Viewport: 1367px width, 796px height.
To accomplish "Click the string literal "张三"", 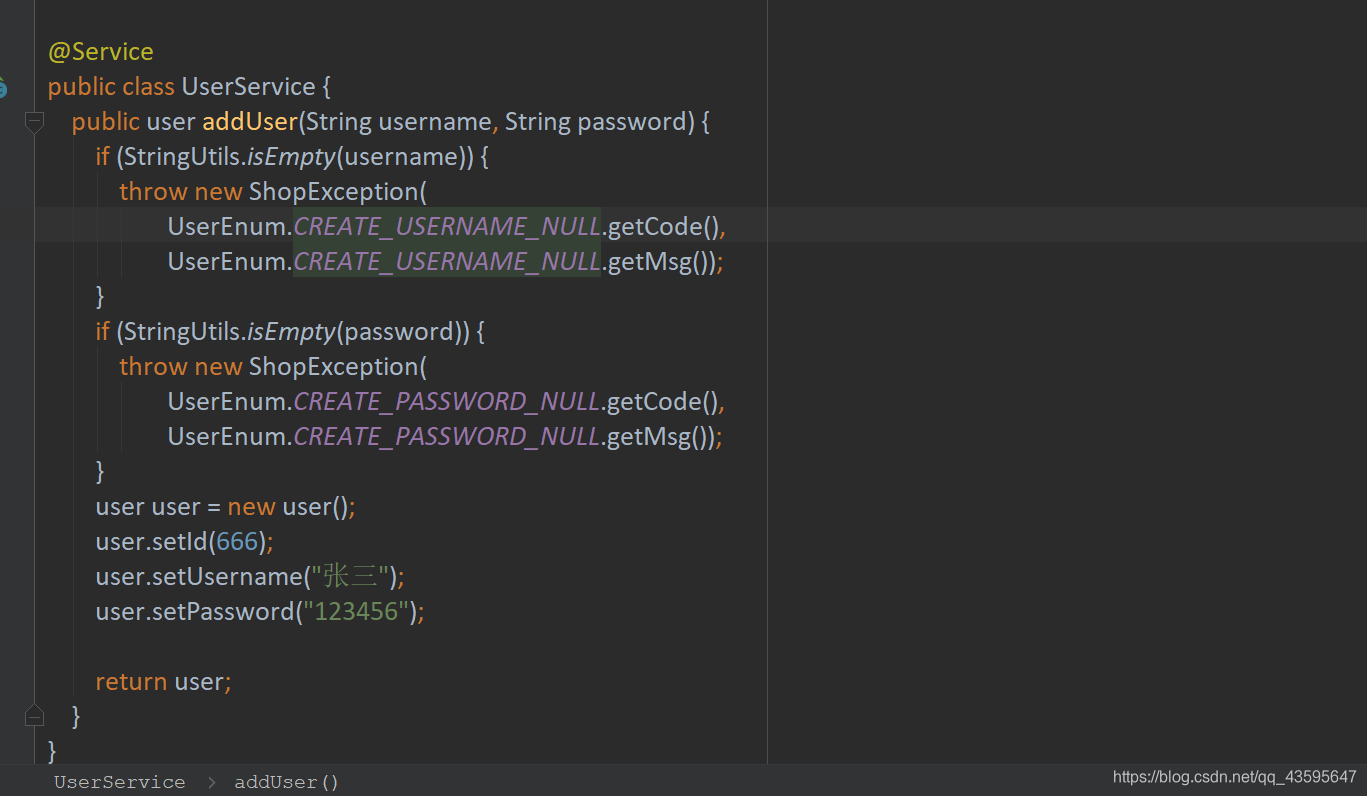I will (349, 577).
